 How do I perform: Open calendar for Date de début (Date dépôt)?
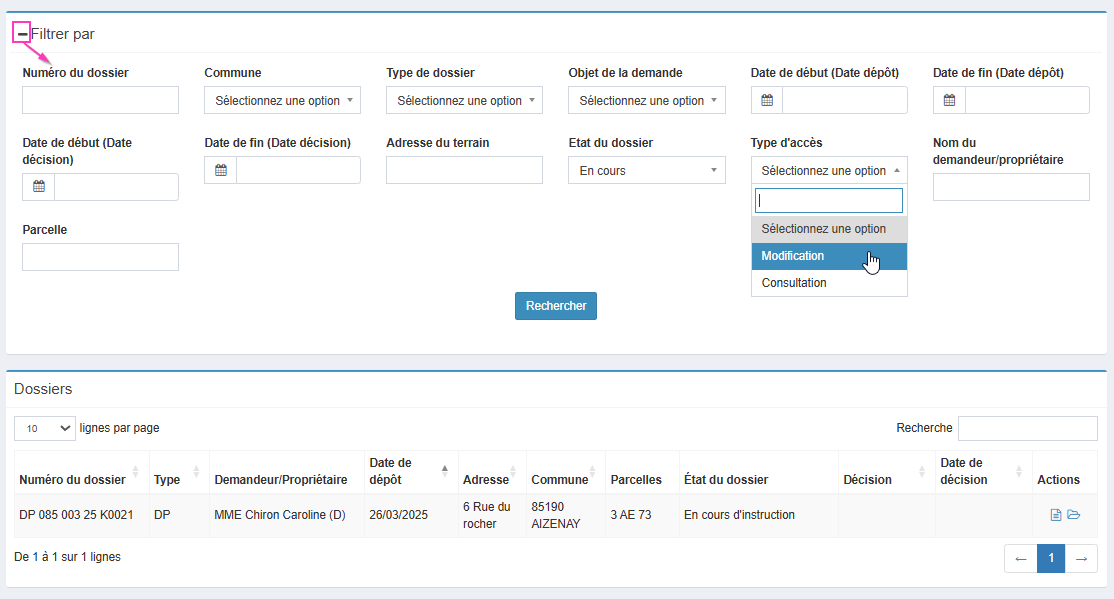coord(767,100)
